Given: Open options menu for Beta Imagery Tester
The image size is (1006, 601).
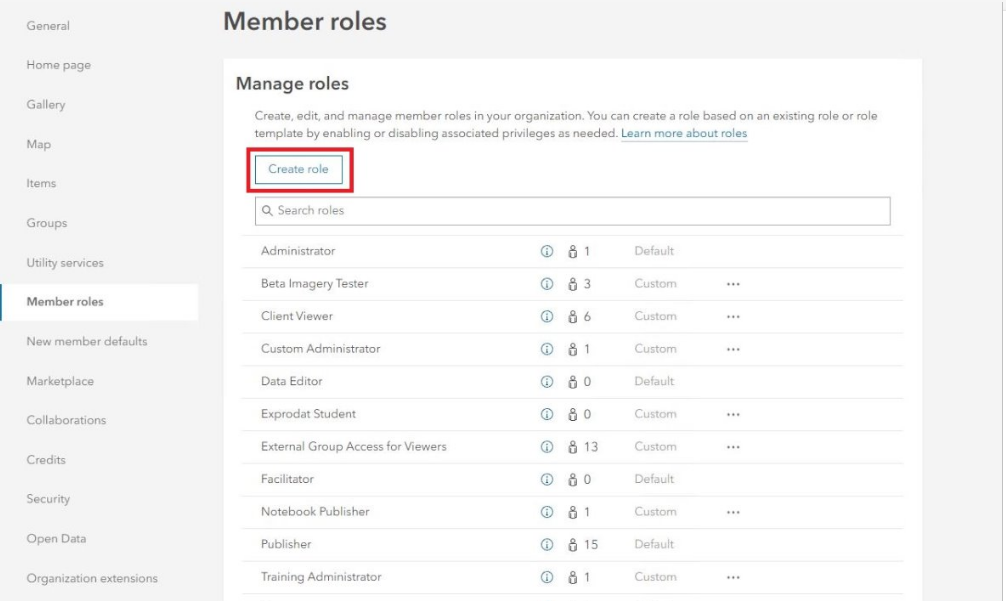Looking at the screenshot, I should [x=733, y=284].
